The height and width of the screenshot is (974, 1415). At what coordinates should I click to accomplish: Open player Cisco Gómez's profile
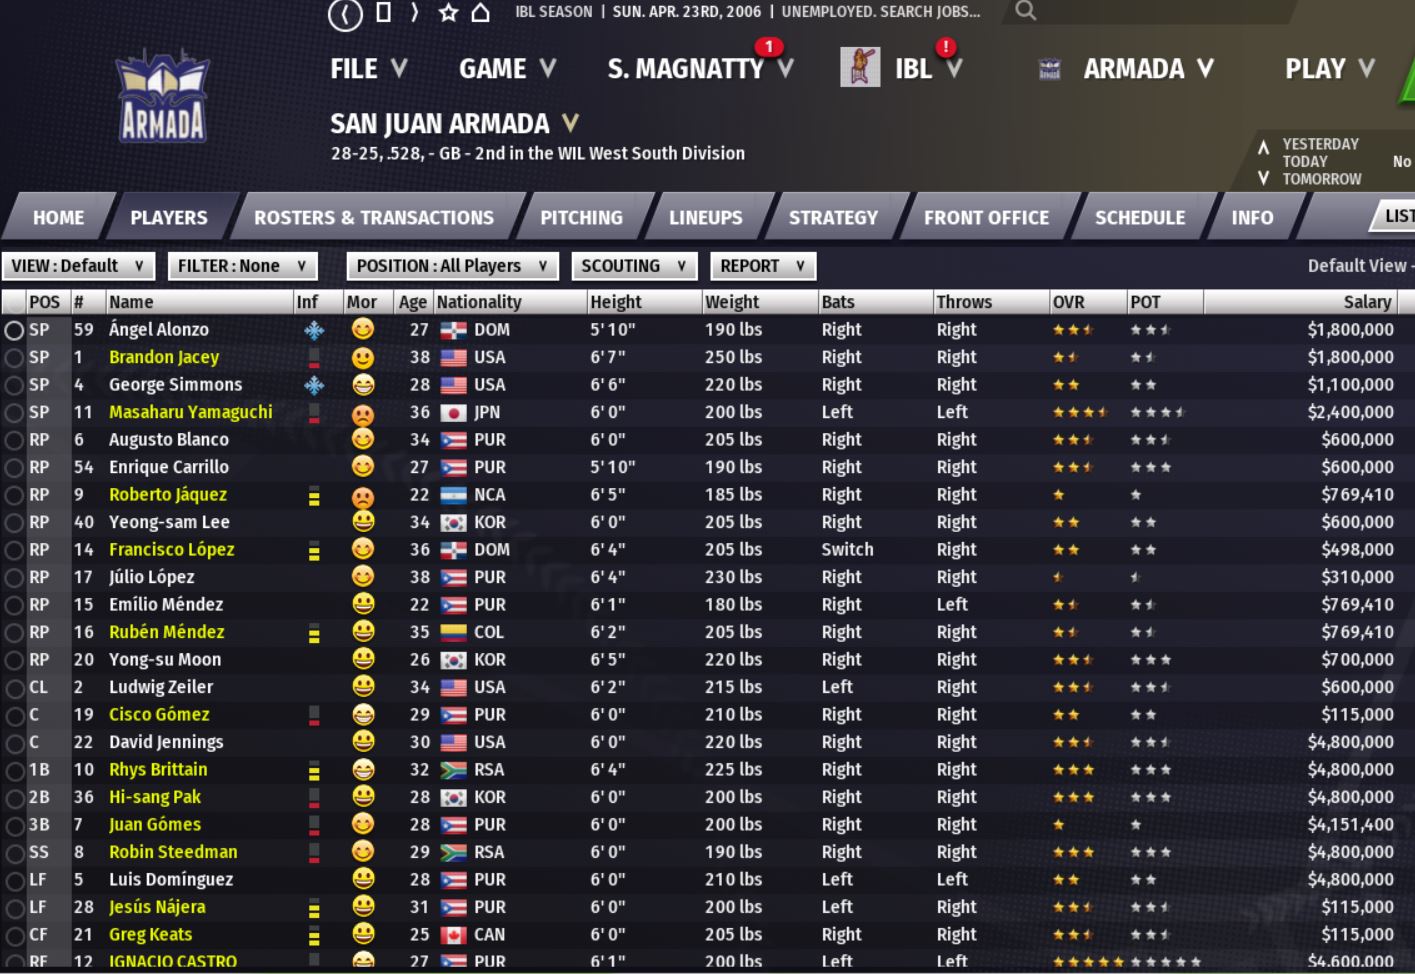(159, 715)
